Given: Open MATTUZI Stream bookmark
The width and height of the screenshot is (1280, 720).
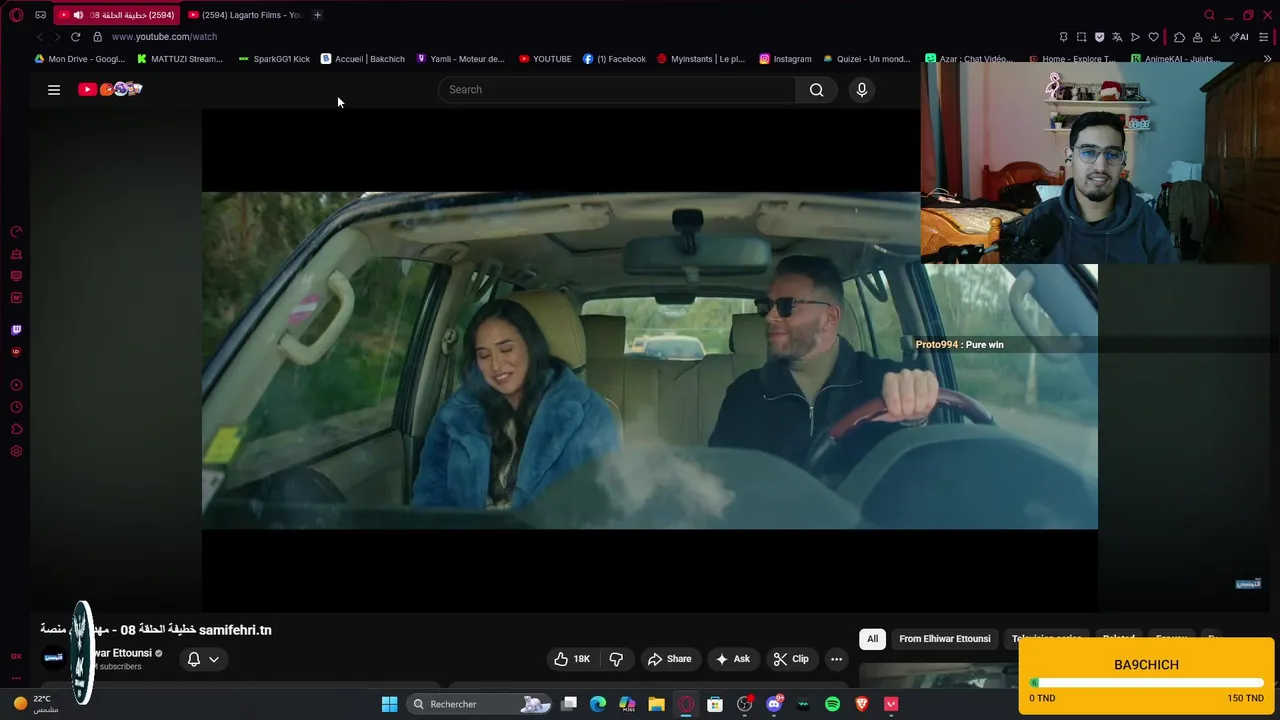Looking at the screenshot, I should tap(180, 59).
